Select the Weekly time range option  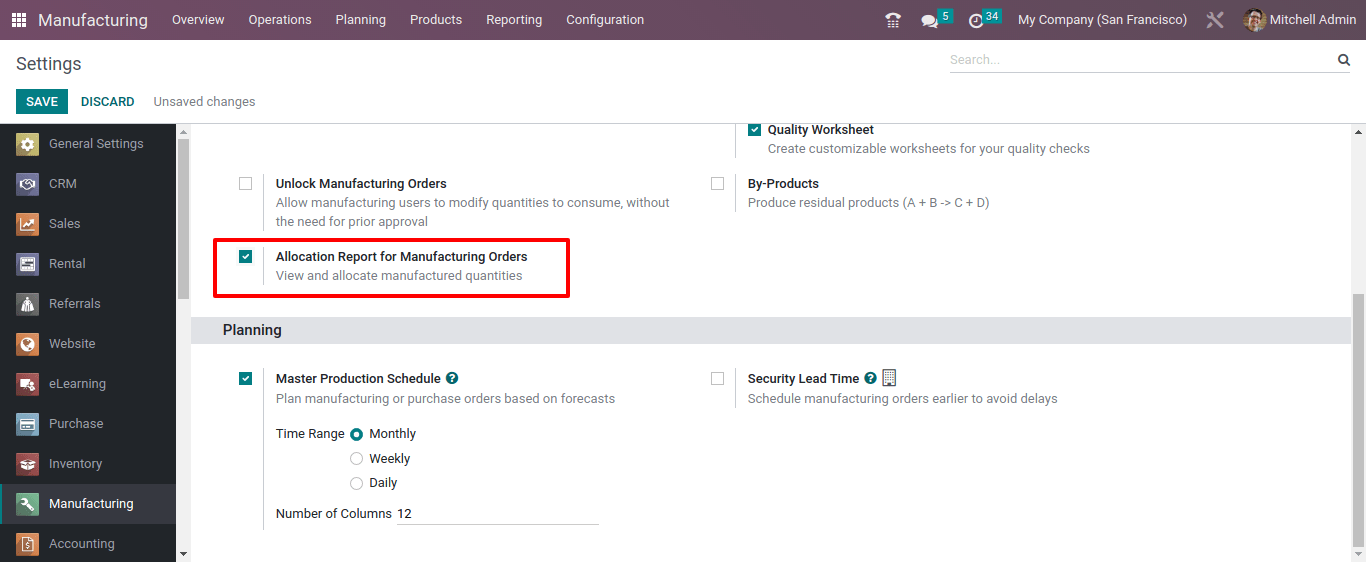coord(356,459)
